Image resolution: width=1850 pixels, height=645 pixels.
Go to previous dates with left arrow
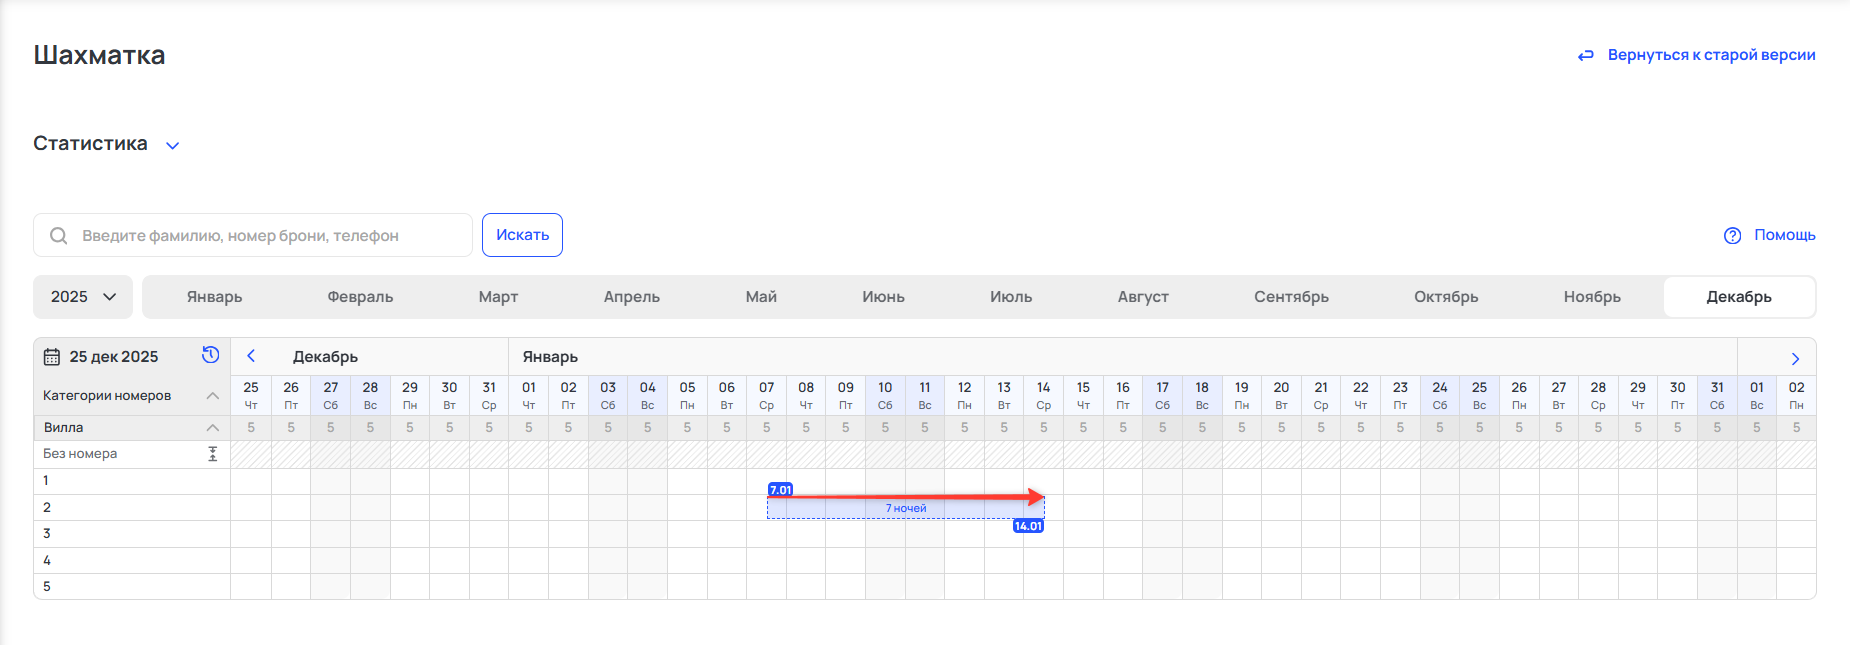point(251,356)
